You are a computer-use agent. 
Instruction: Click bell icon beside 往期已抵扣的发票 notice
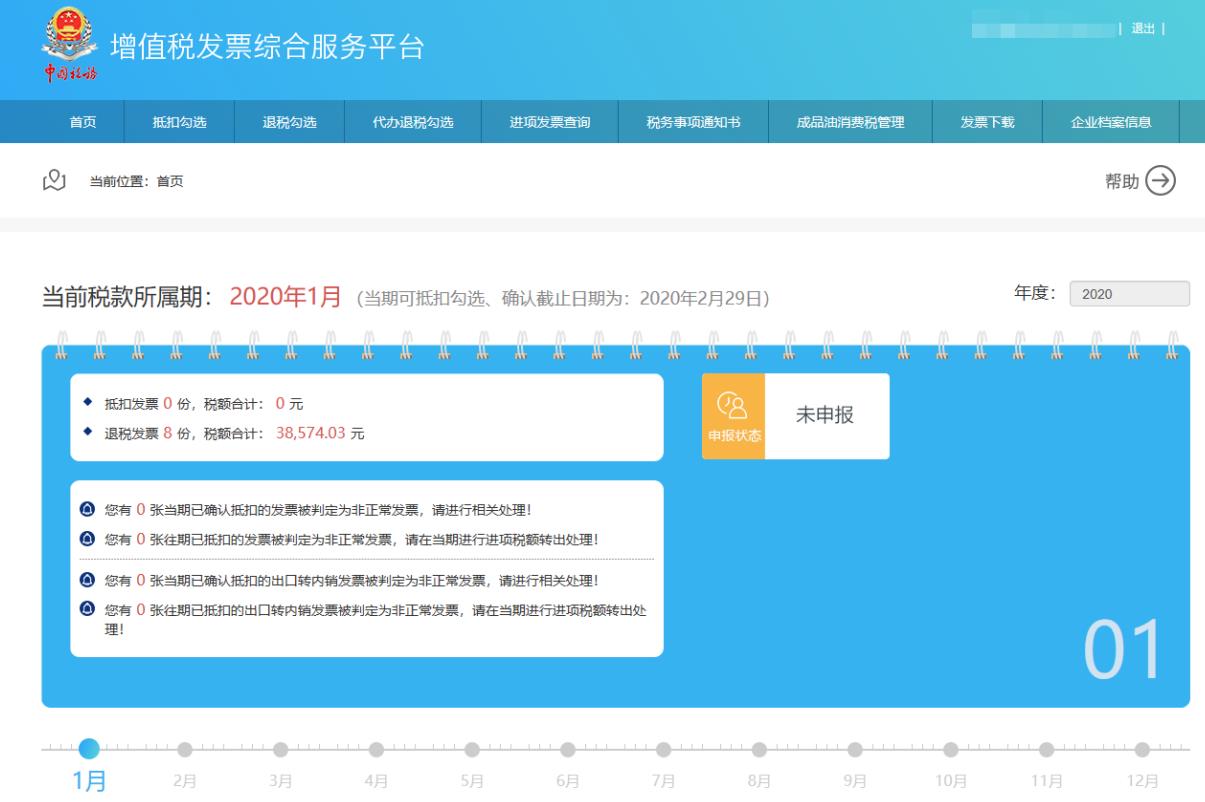coord(87,539)
